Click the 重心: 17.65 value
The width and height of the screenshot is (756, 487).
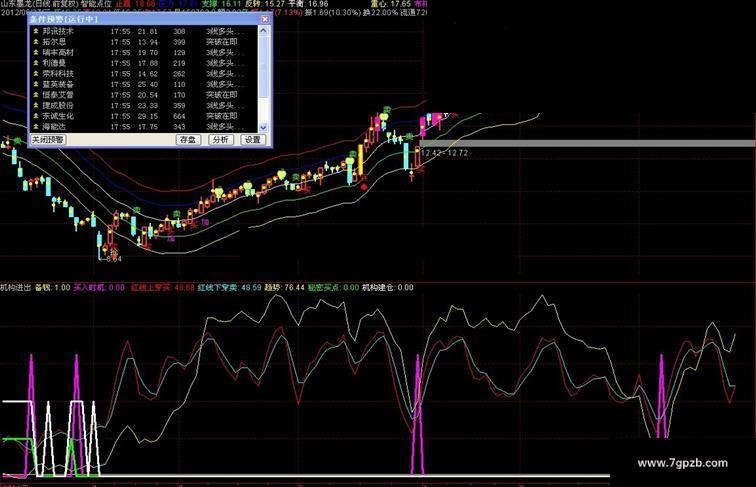coord(391,3)
